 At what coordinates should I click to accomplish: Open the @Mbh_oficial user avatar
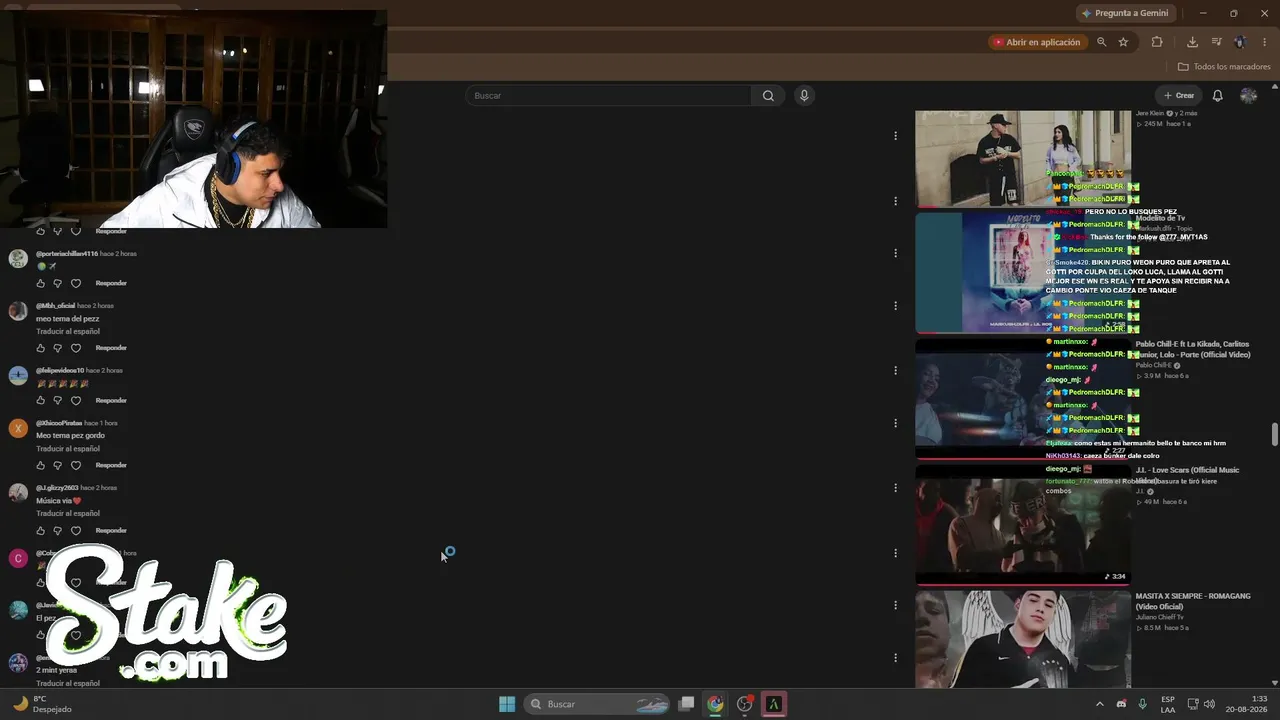(18, 311)
